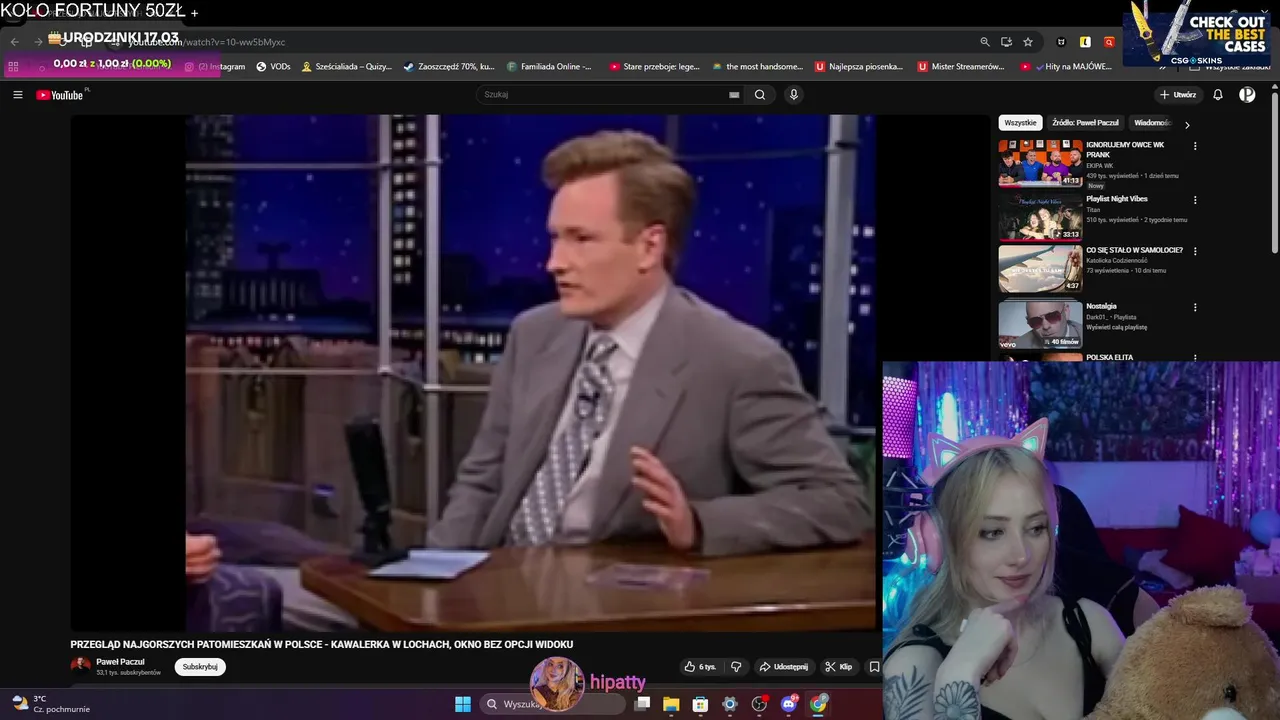This screenshot has height=720, width=1280.
Task: Create a clip with the Klip button
Action: (838, 667)
